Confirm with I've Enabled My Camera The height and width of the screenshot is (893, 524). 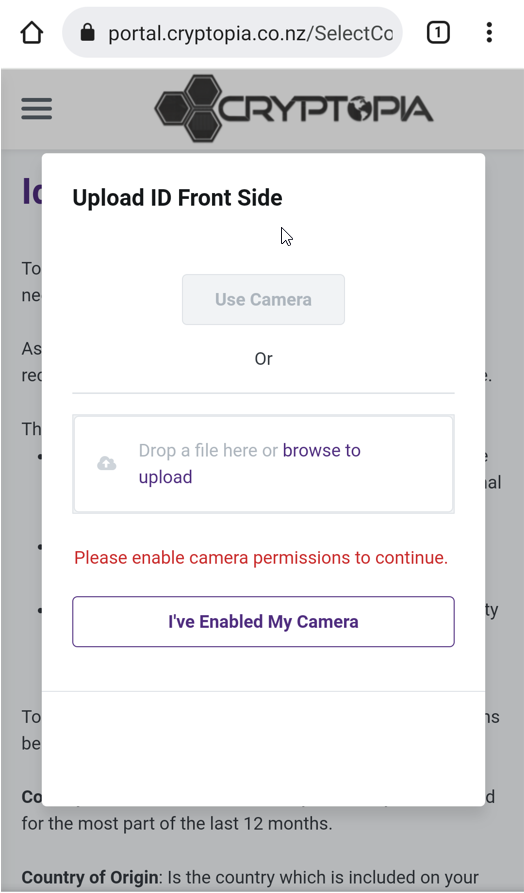click(263, 621)
